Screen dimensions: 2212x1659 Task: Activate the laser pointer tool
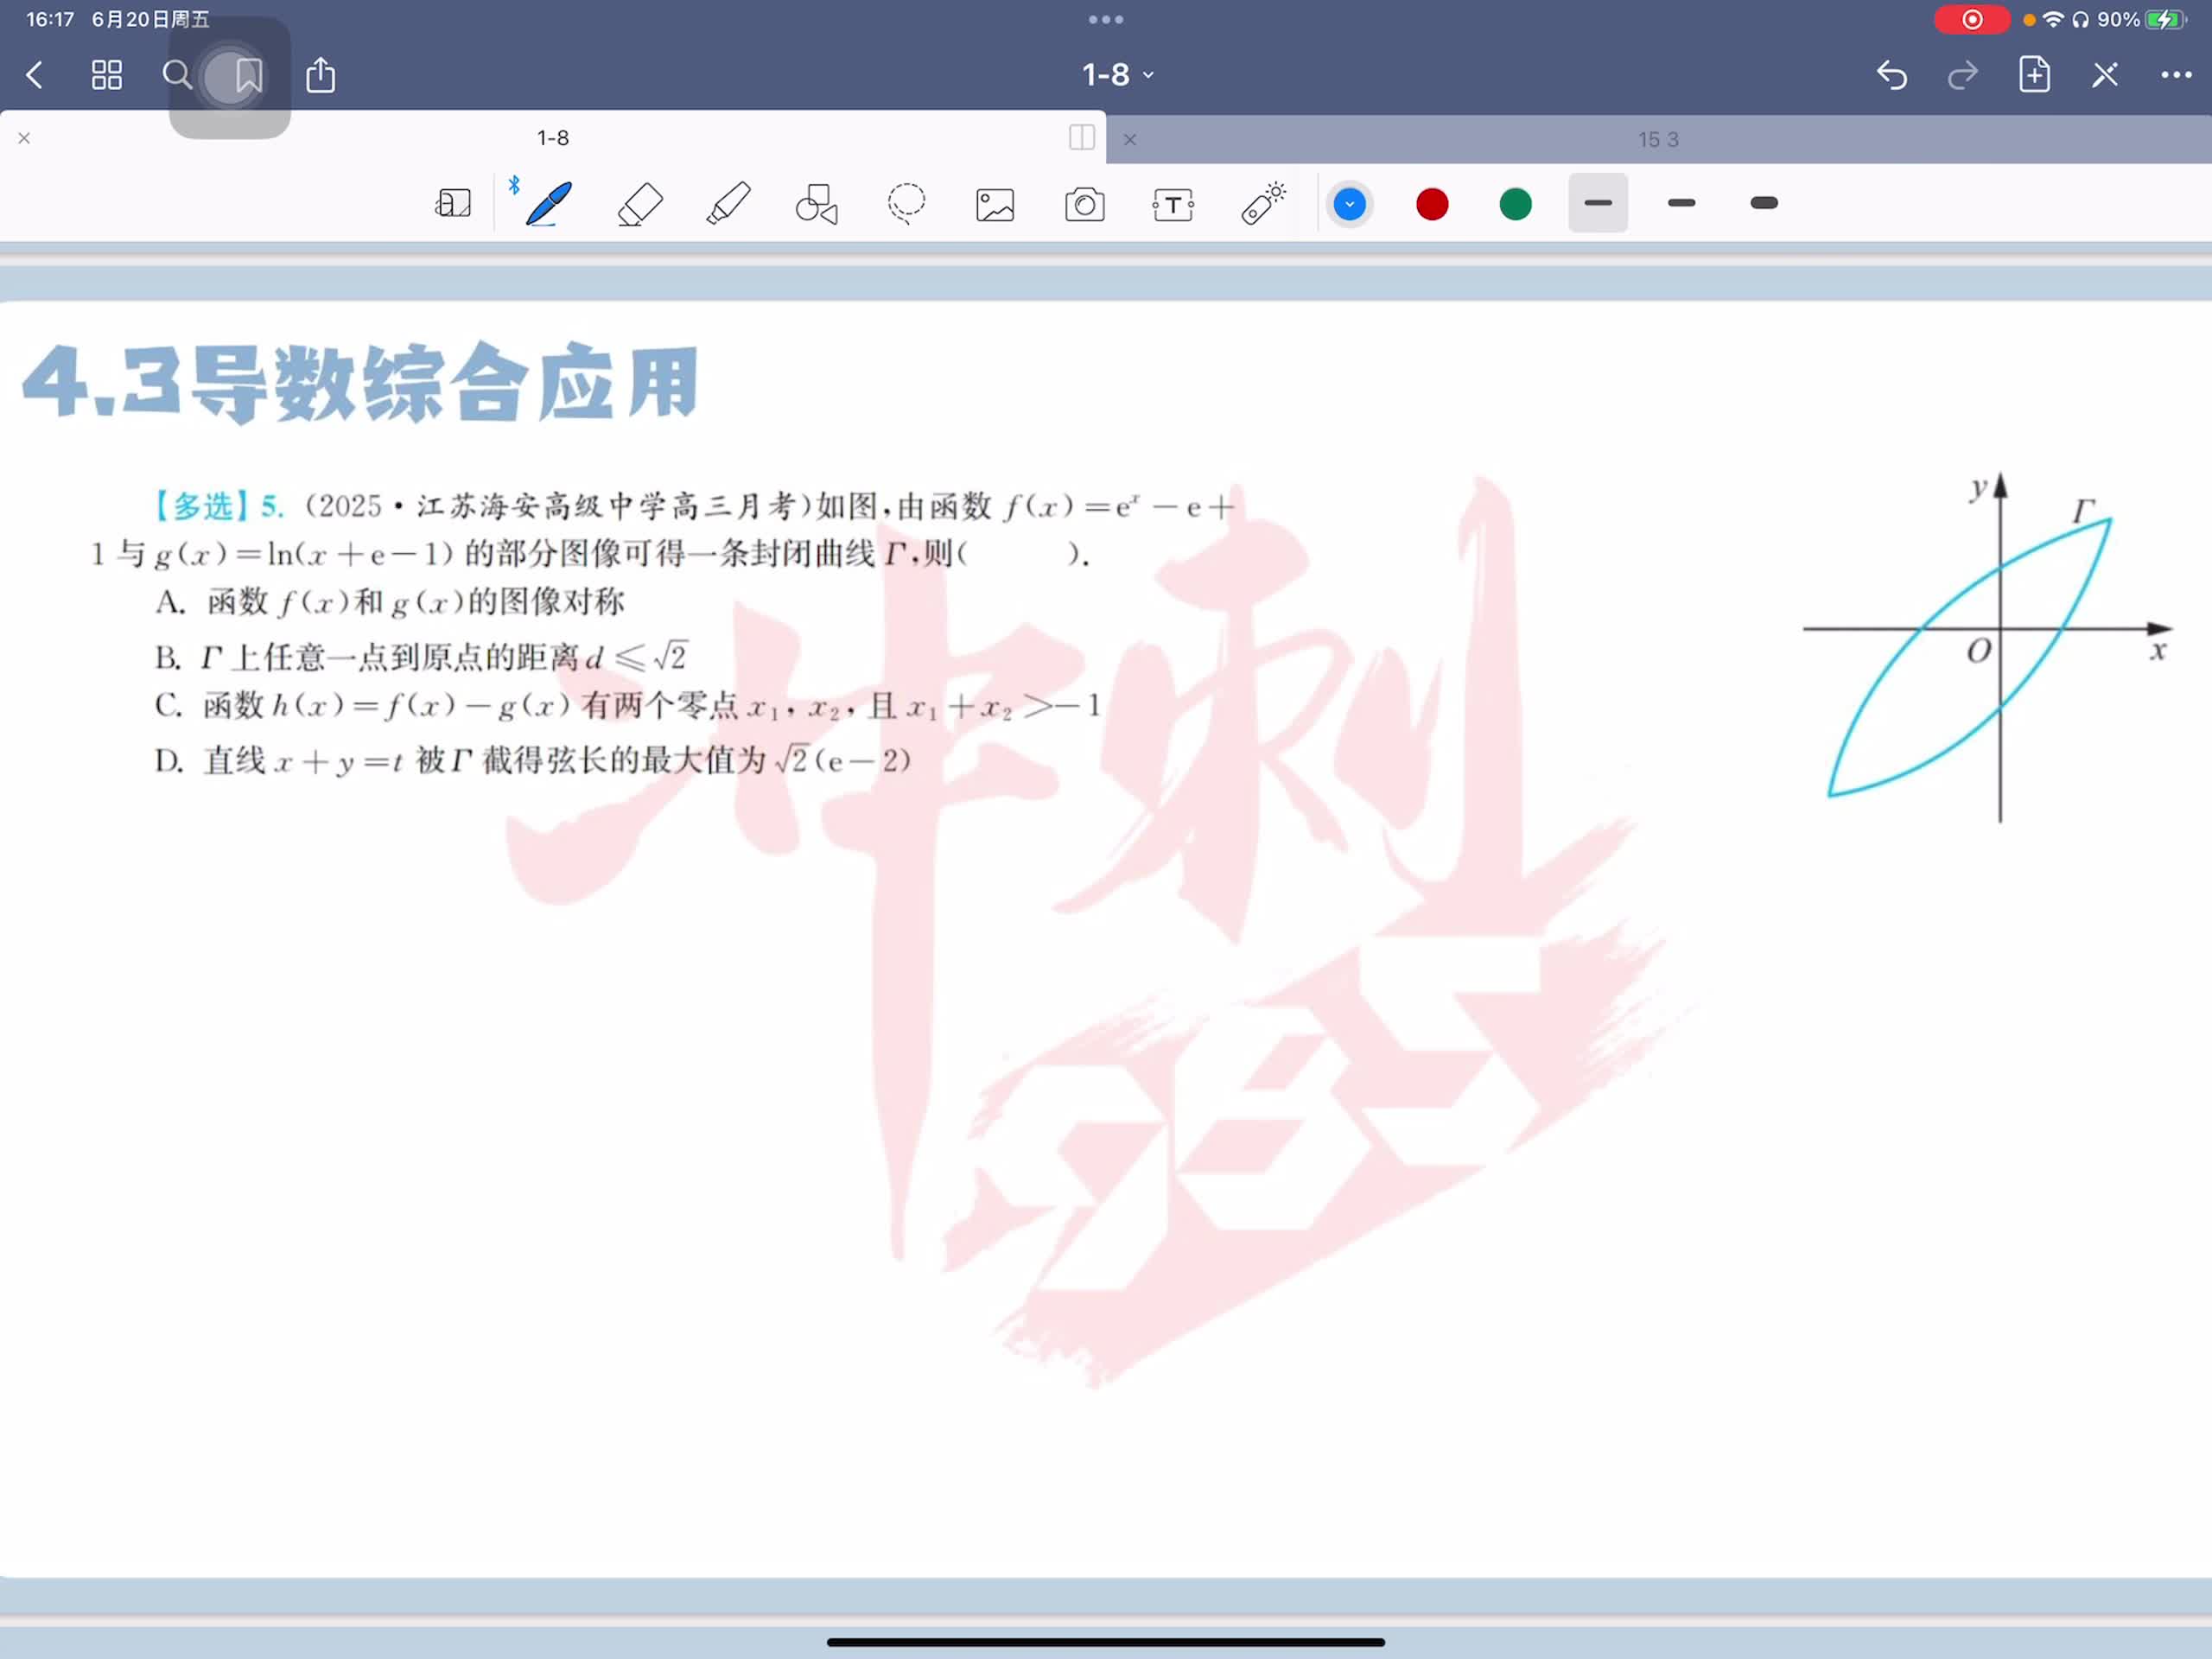[x=1263, y=204]
